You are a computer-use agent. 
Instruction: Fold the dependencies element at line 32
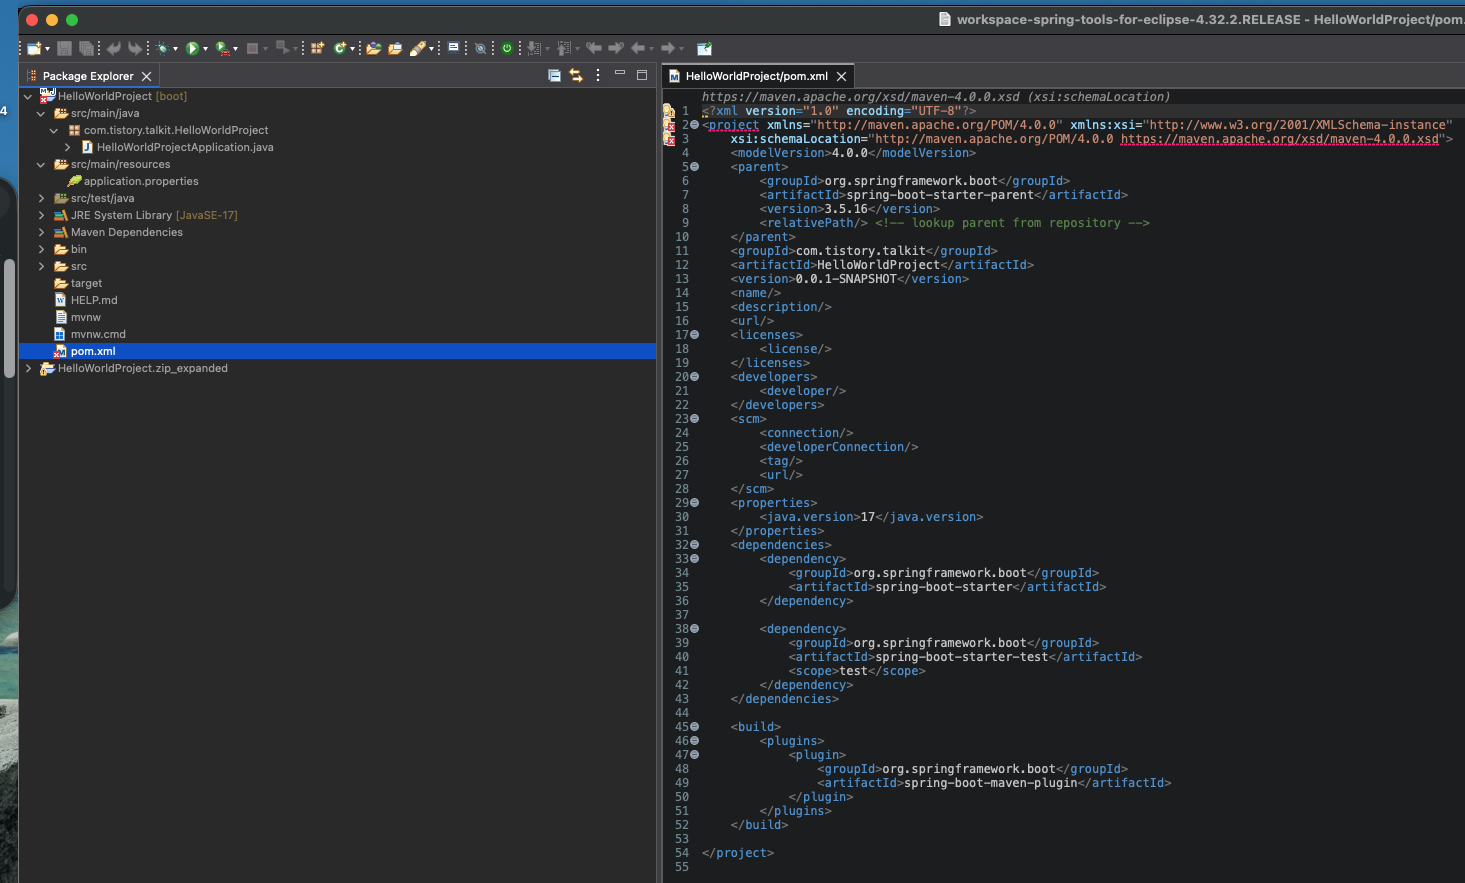click(x=694, y=545)
